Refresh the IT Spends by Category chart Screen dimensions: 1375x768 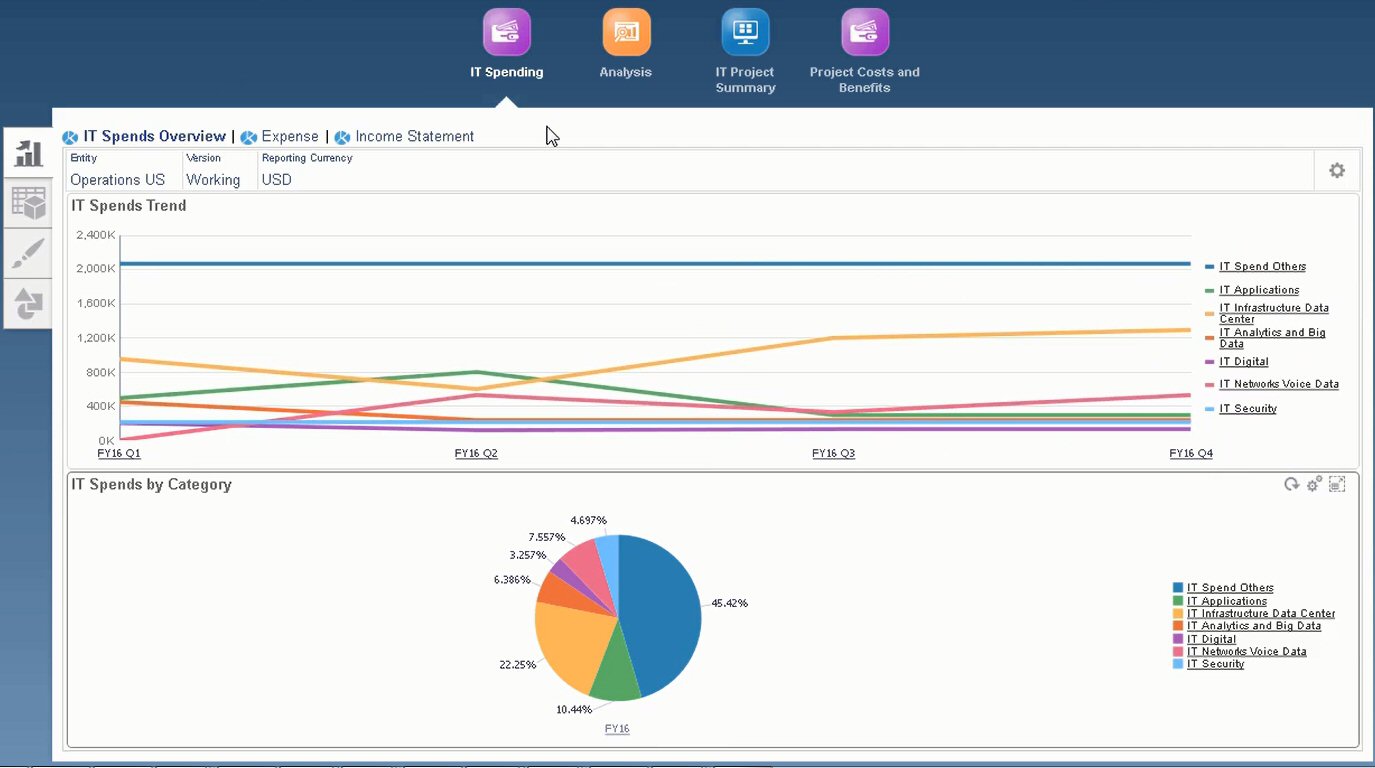point(1290,483)
